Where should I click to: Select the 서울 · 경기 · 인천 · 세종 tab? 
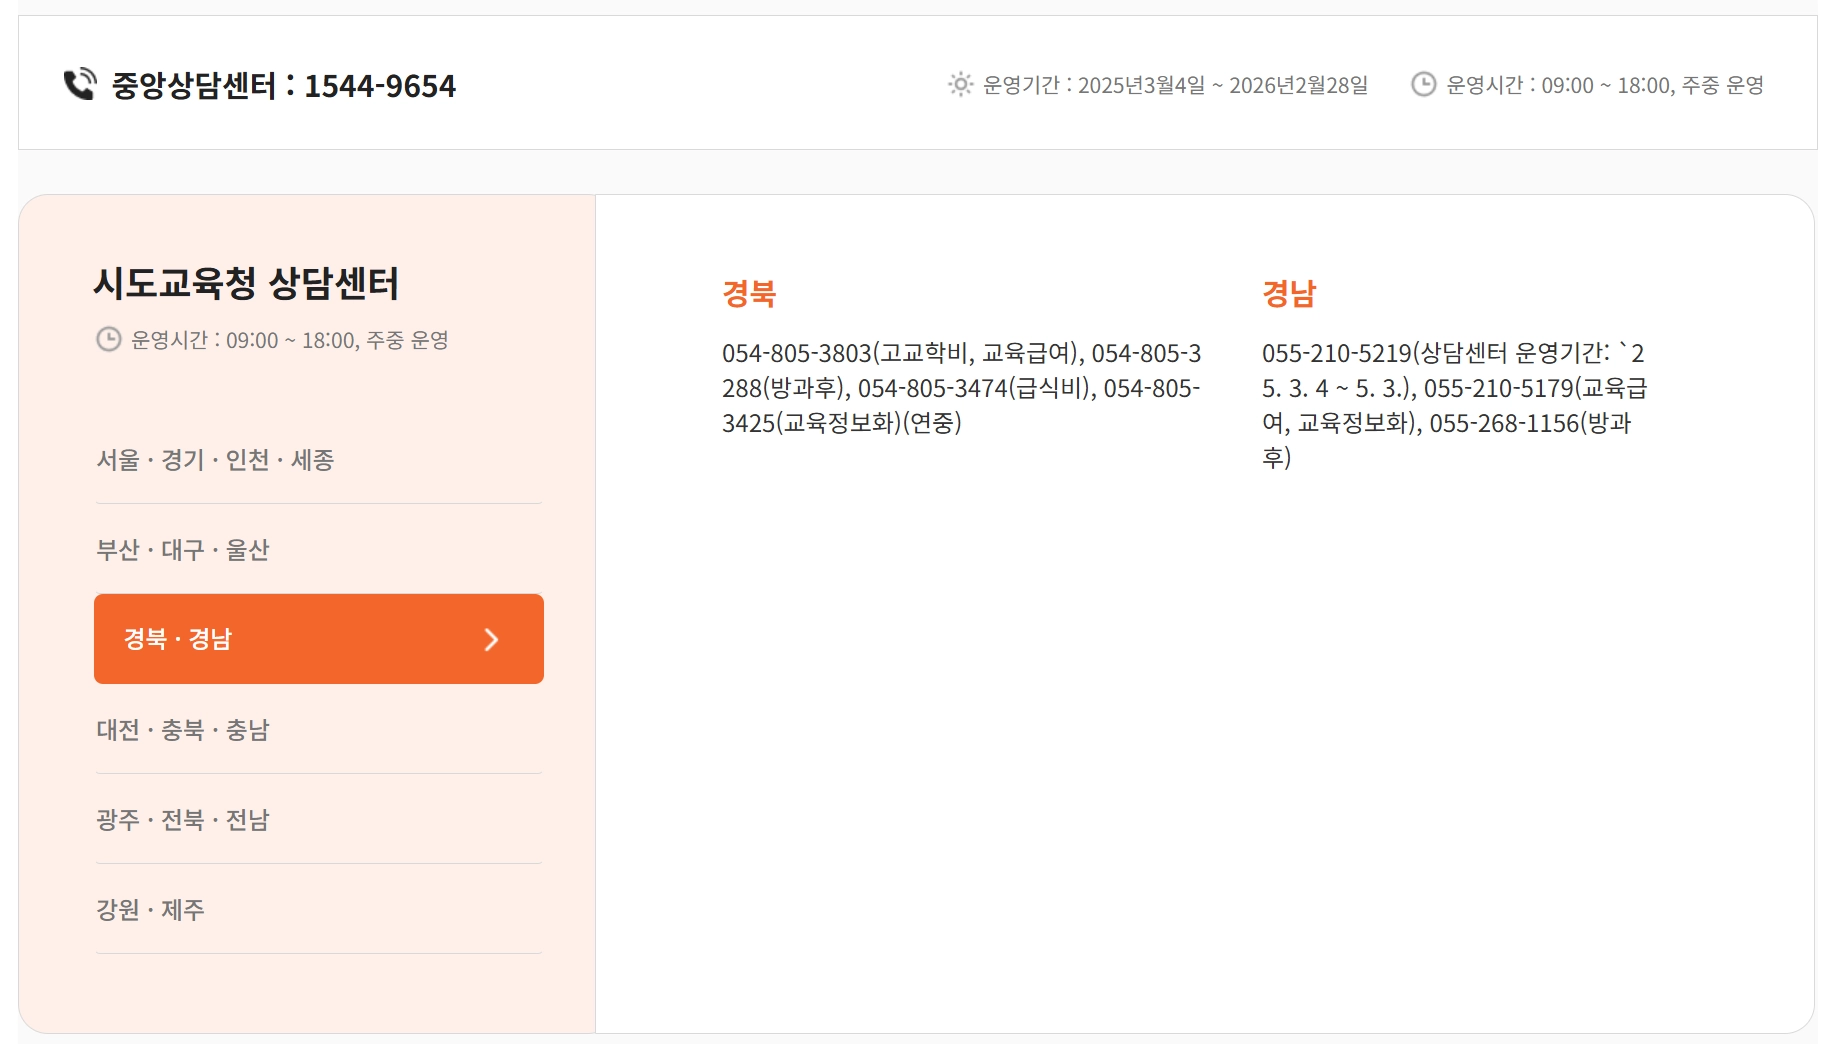[319, 459]
